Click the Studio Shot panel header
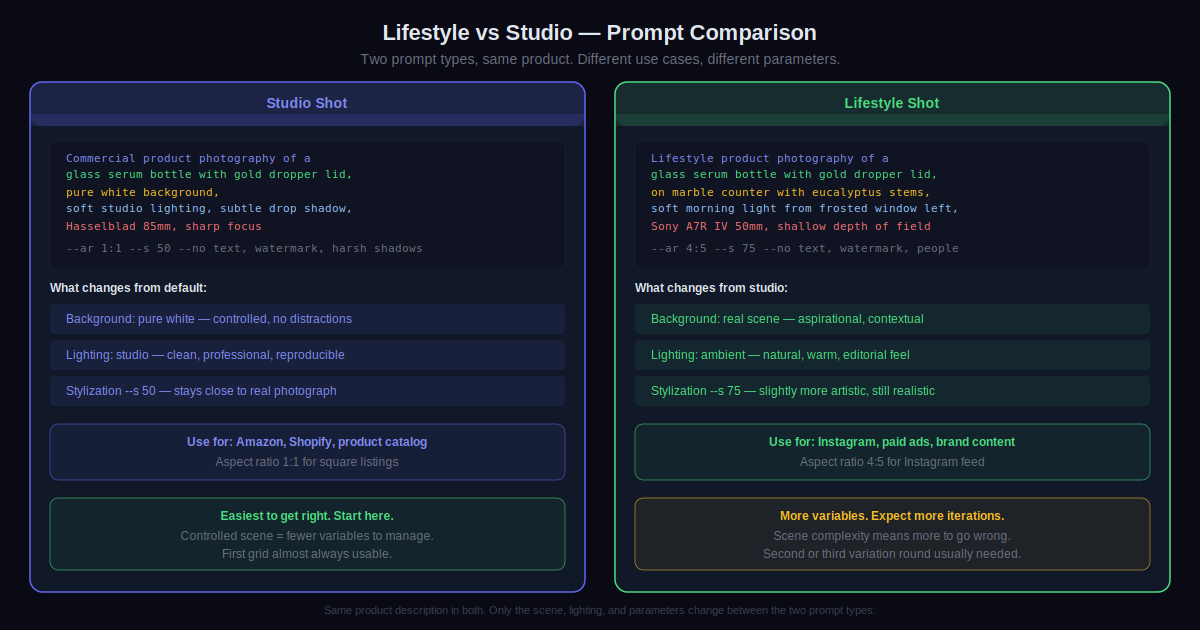This screenshot has height=630, width=1200. click(x=307, y=103)
